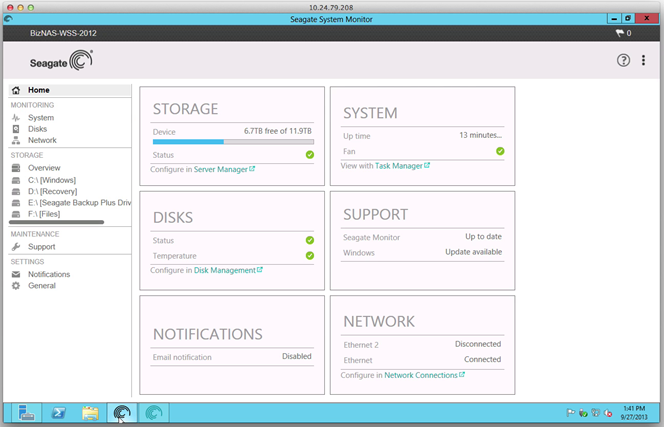Click the Support wrench icon
The image size is (664, 427).
tap(16, 247)
